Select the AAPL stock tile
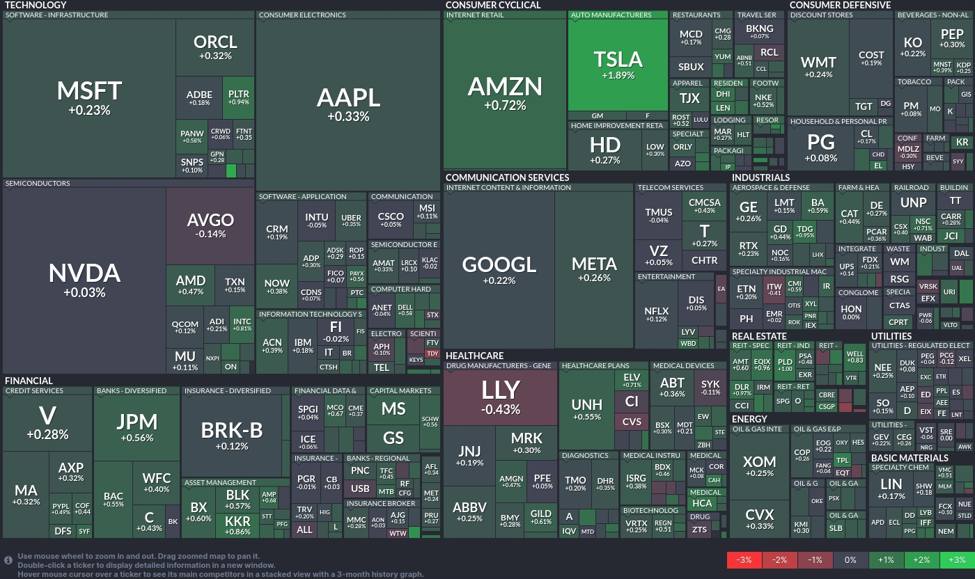Viewport: 975px width, 579px height. (x=348, y=102)
